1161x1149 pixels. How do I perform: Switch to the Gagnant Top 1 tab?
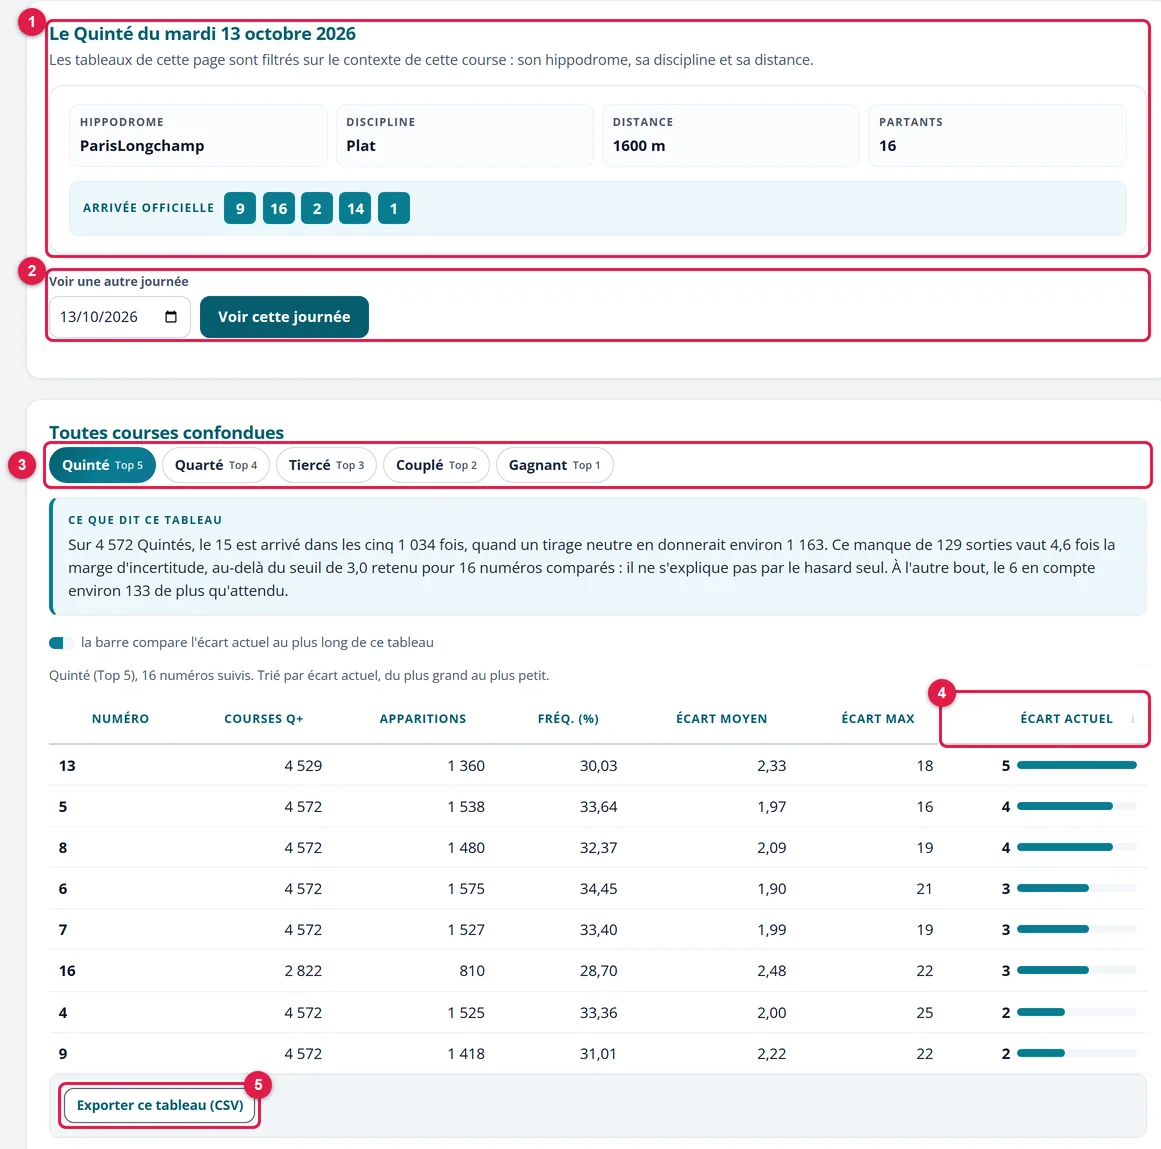click(x=554, y=465)
